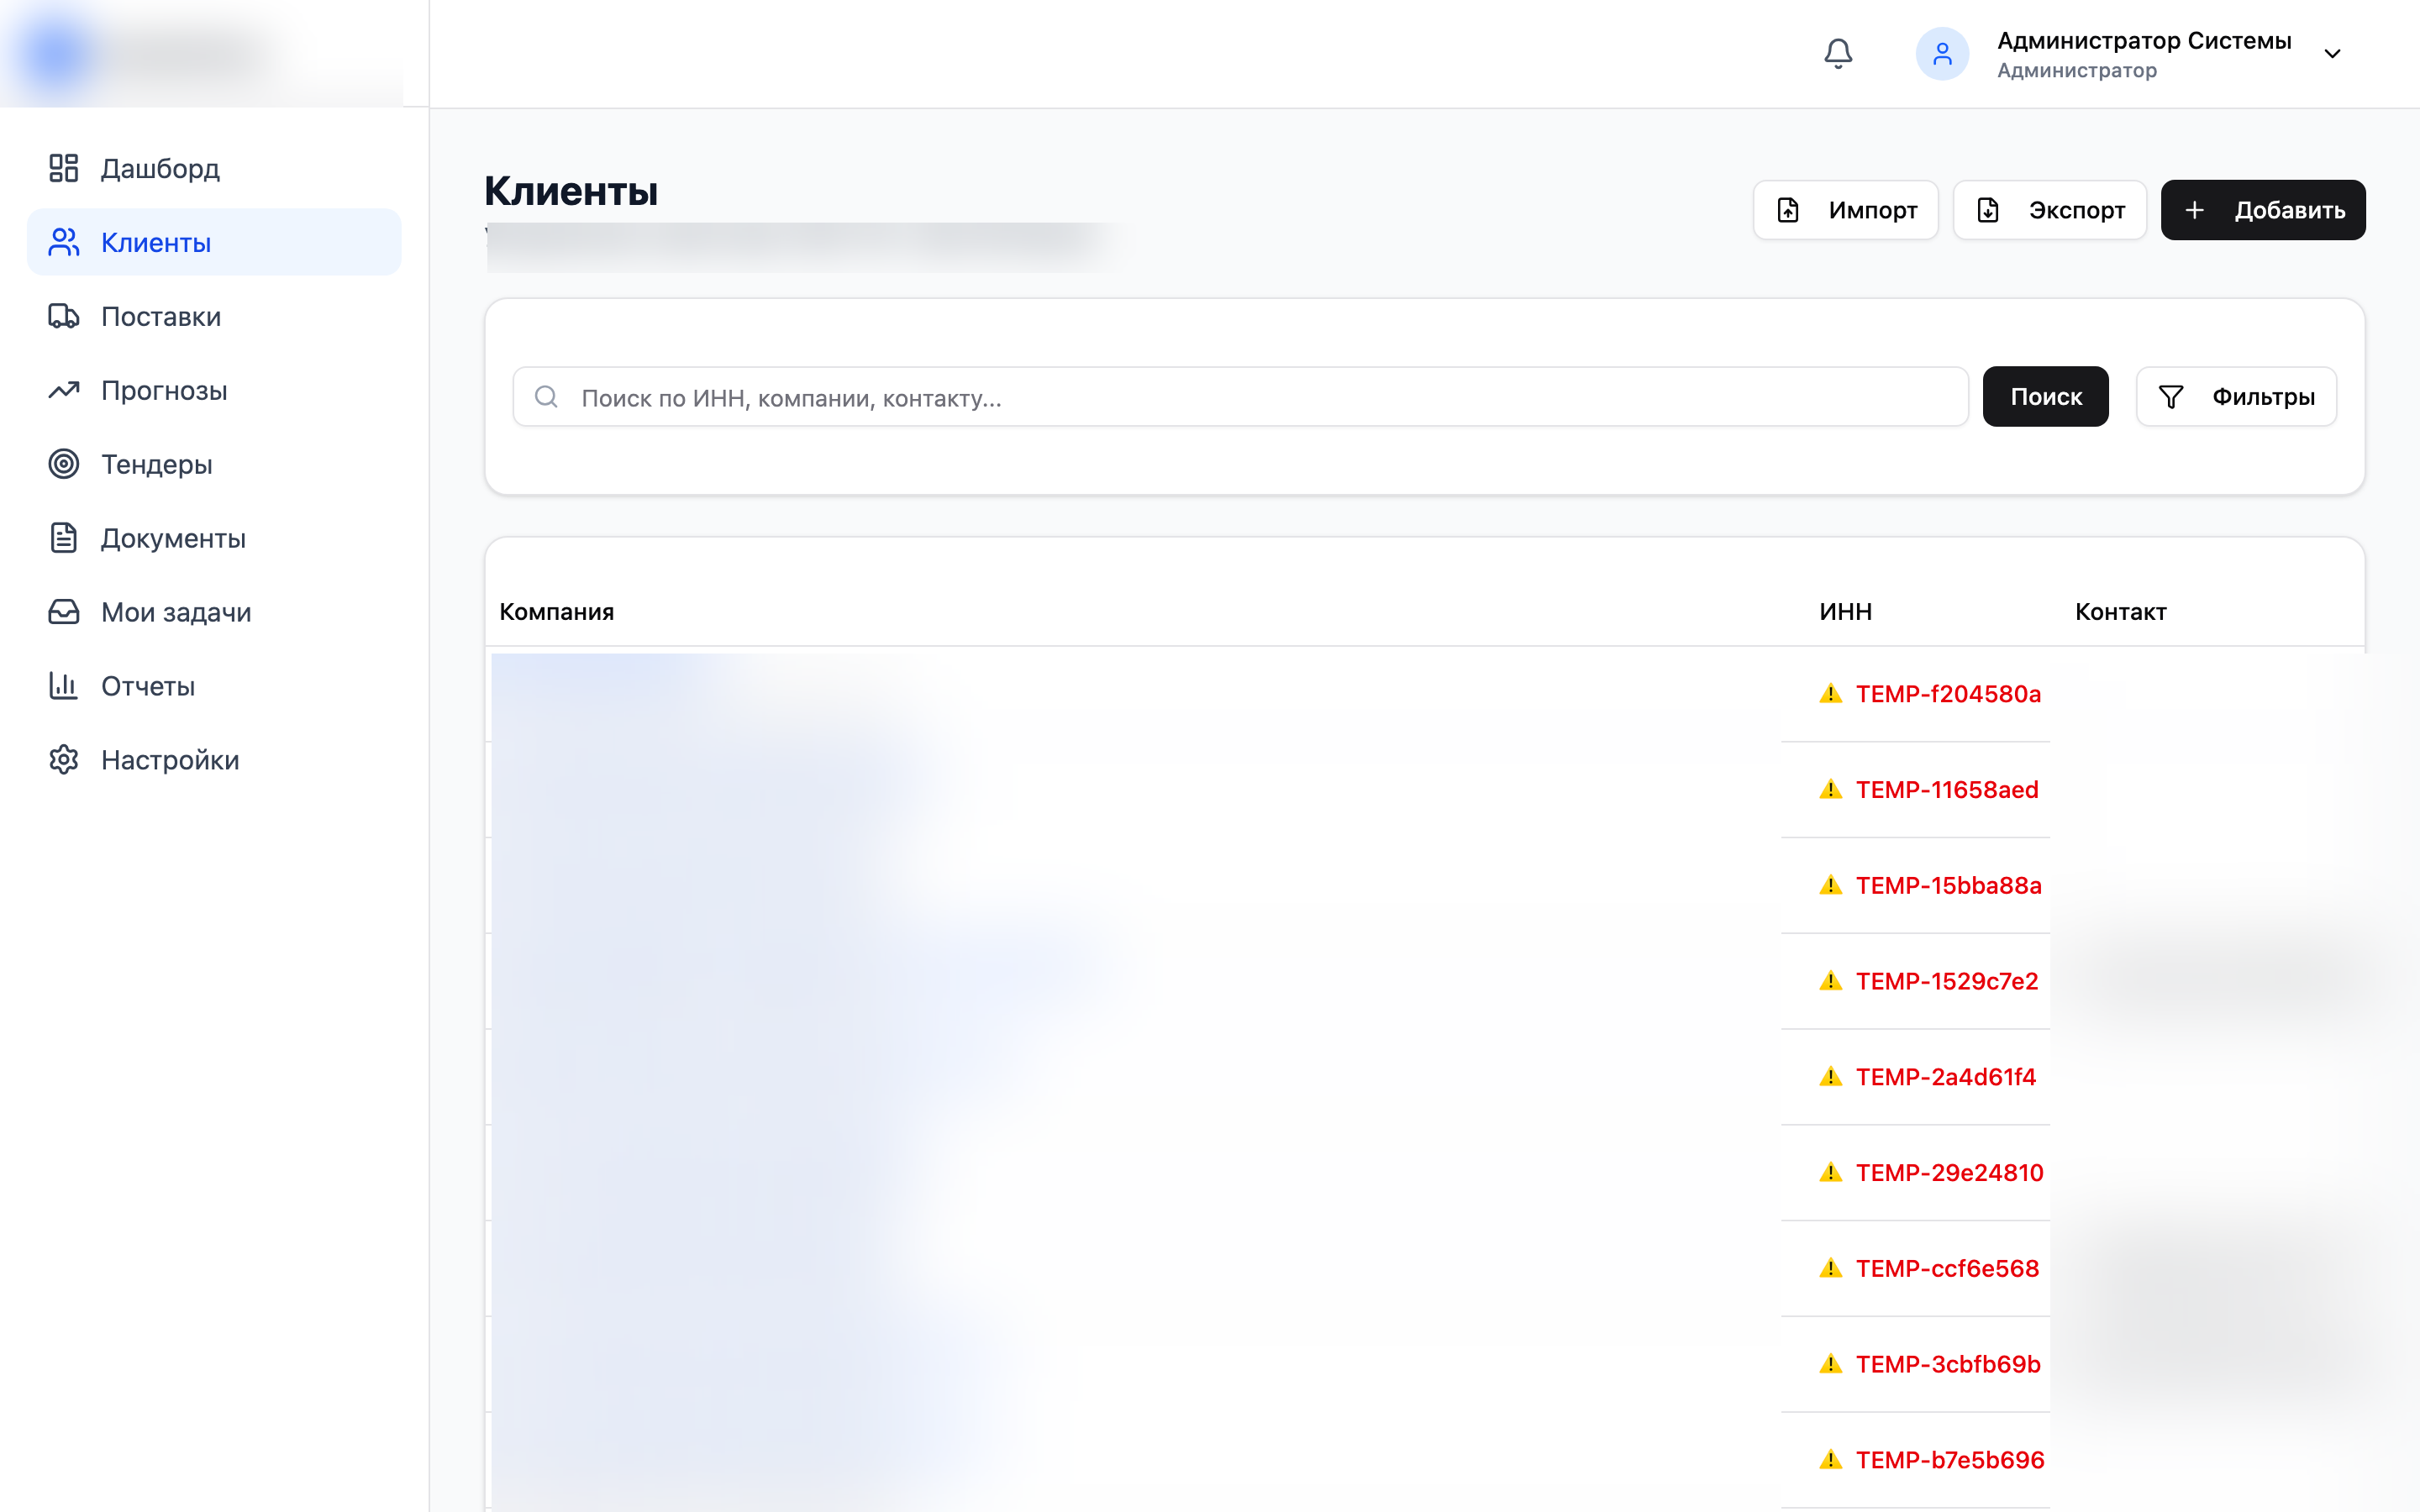This screenshot has width=2420, height=1512.
Task: Select INN value TEMP-15bba88a
Action: [1948, 886]
